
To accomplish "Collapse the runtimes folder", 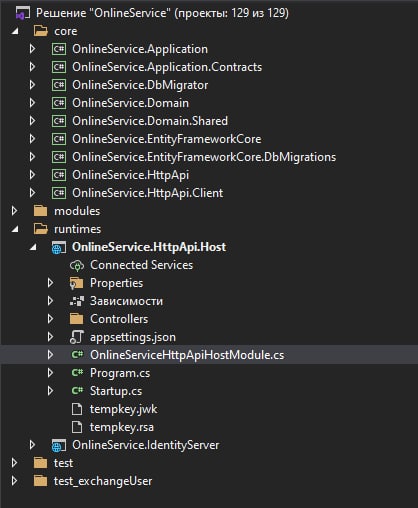I will point(15,229).
